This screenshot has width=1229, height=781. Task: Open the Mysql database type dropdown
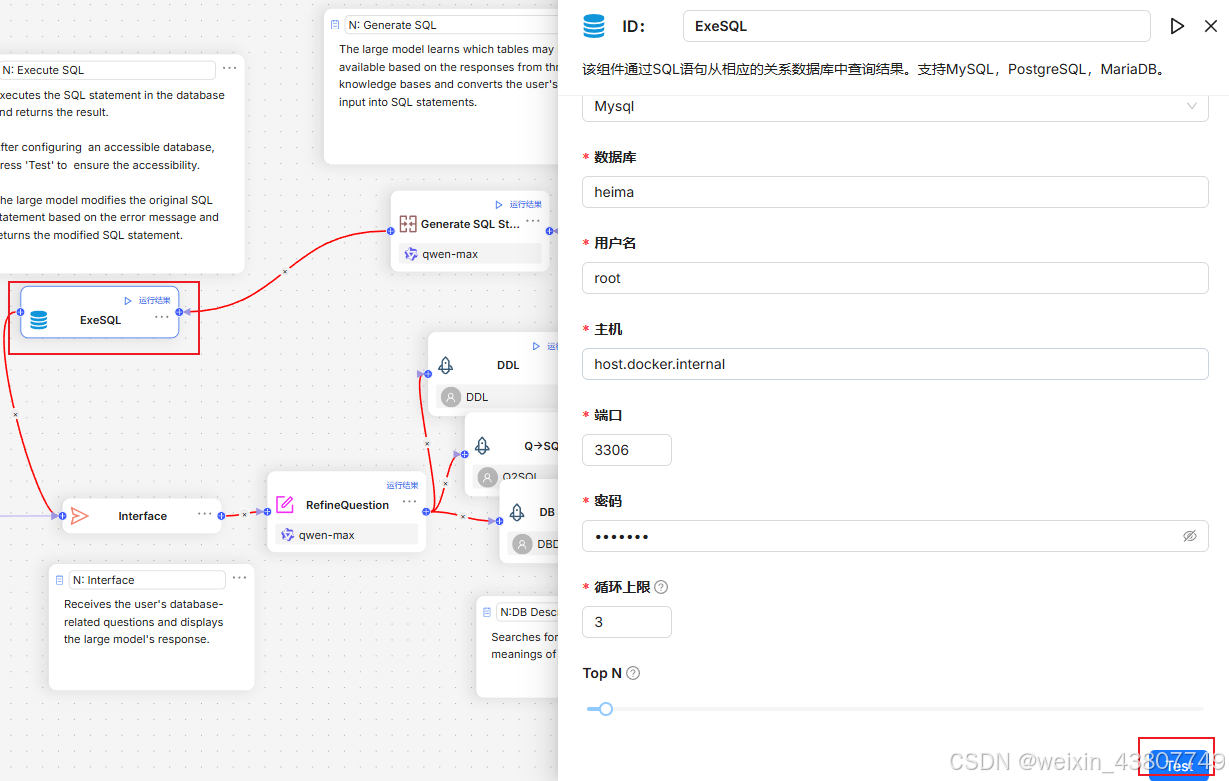click(895, 106)
